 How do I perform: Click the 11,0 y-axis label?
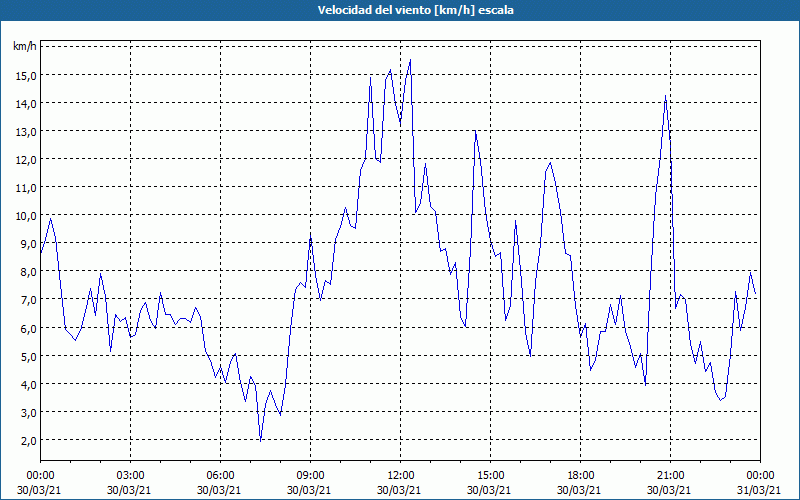[26, 188]
